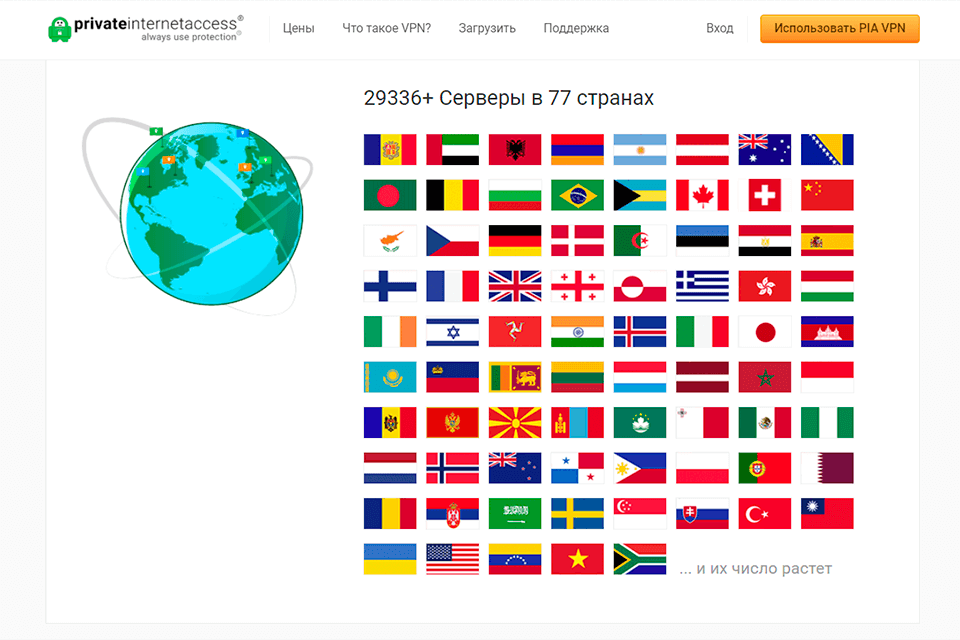
Task: Select the Cambodia flag
Action: [827, 331]
